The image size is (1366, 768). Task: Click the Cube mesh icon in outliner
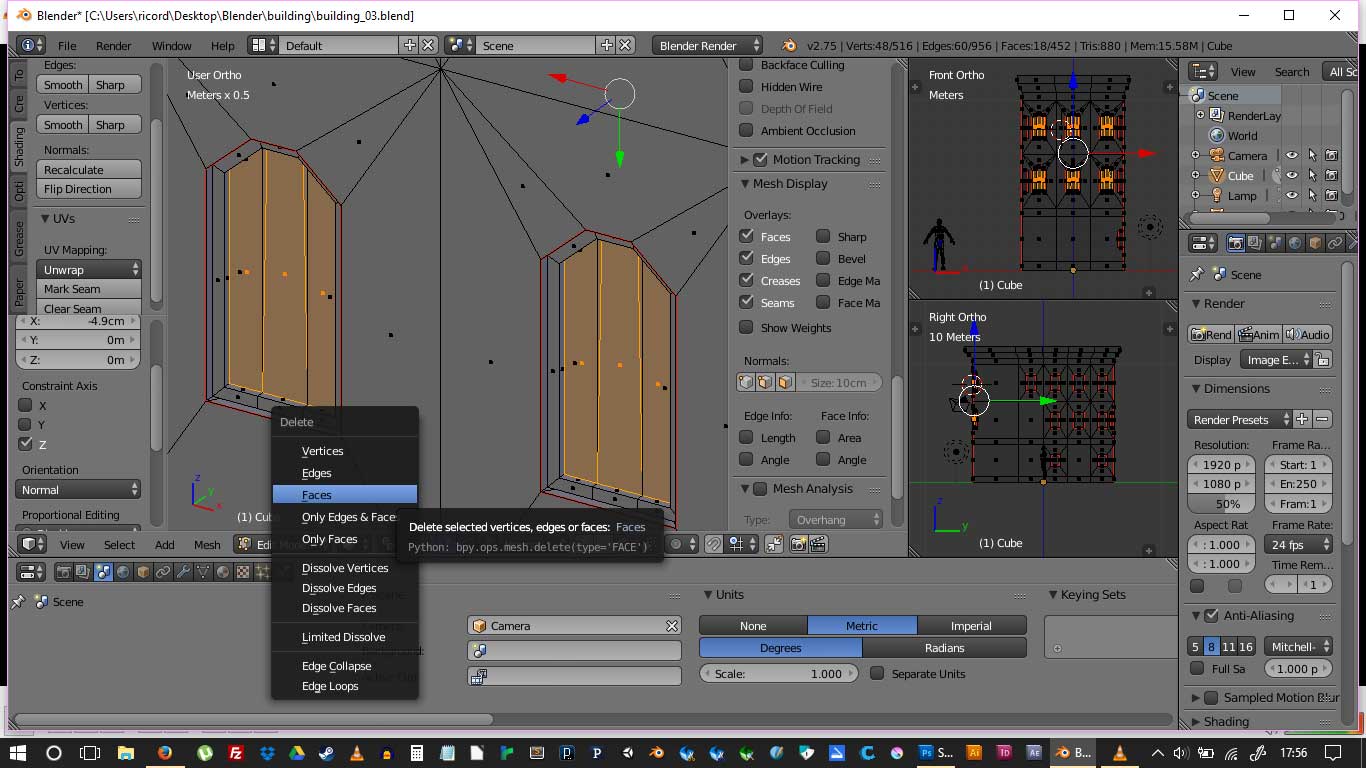pos(1216,176)
